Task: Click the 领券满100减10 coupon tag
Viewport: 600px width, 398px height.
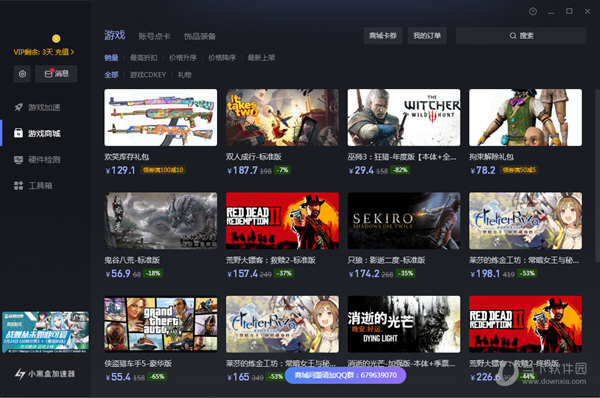Action: coord(163,170)
